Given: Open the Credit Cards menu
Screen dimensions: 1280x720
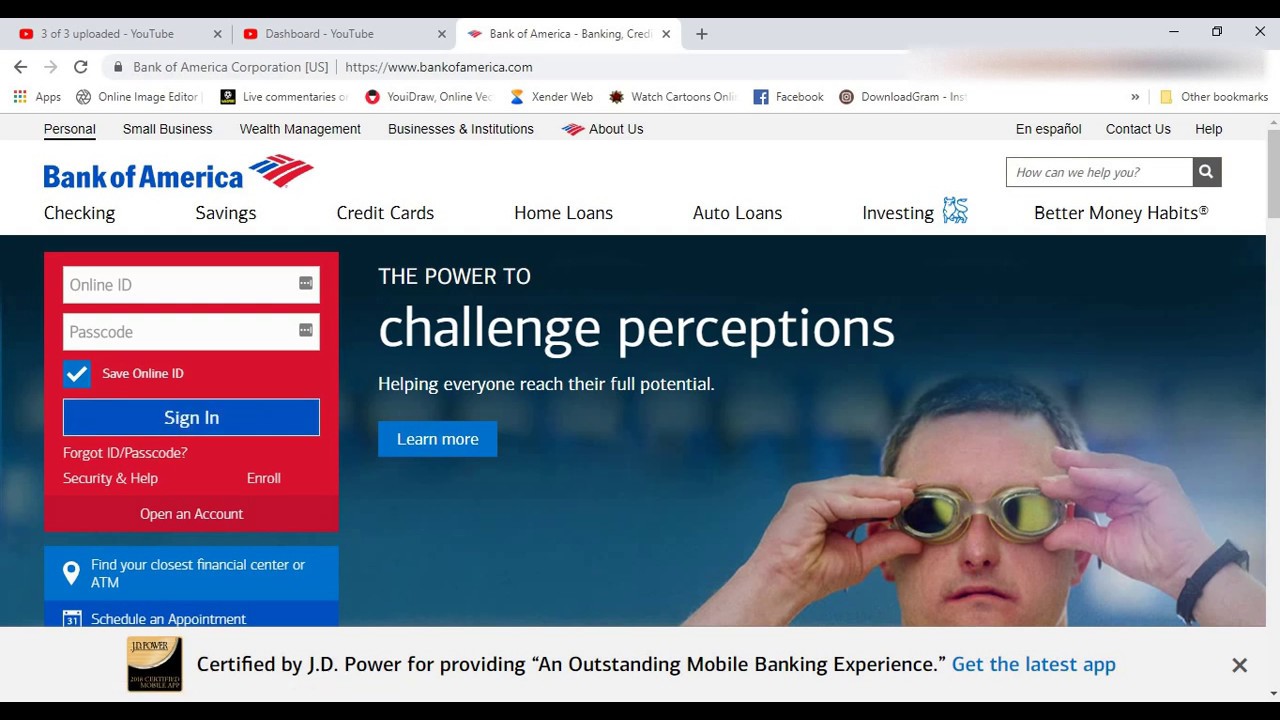Looking at the screenshot, I should click(385, 213).
